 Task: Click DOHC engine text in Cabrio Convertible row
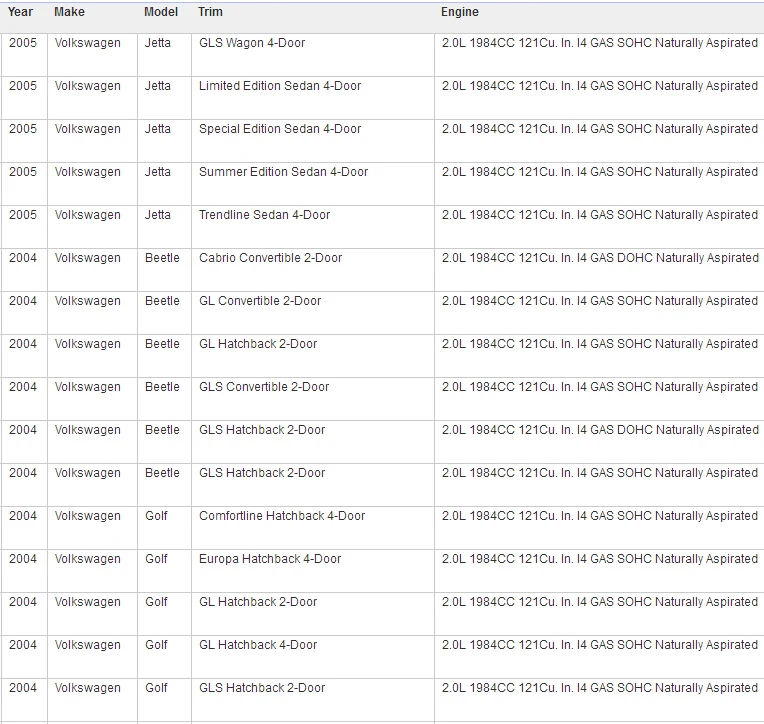coord(600,258)
